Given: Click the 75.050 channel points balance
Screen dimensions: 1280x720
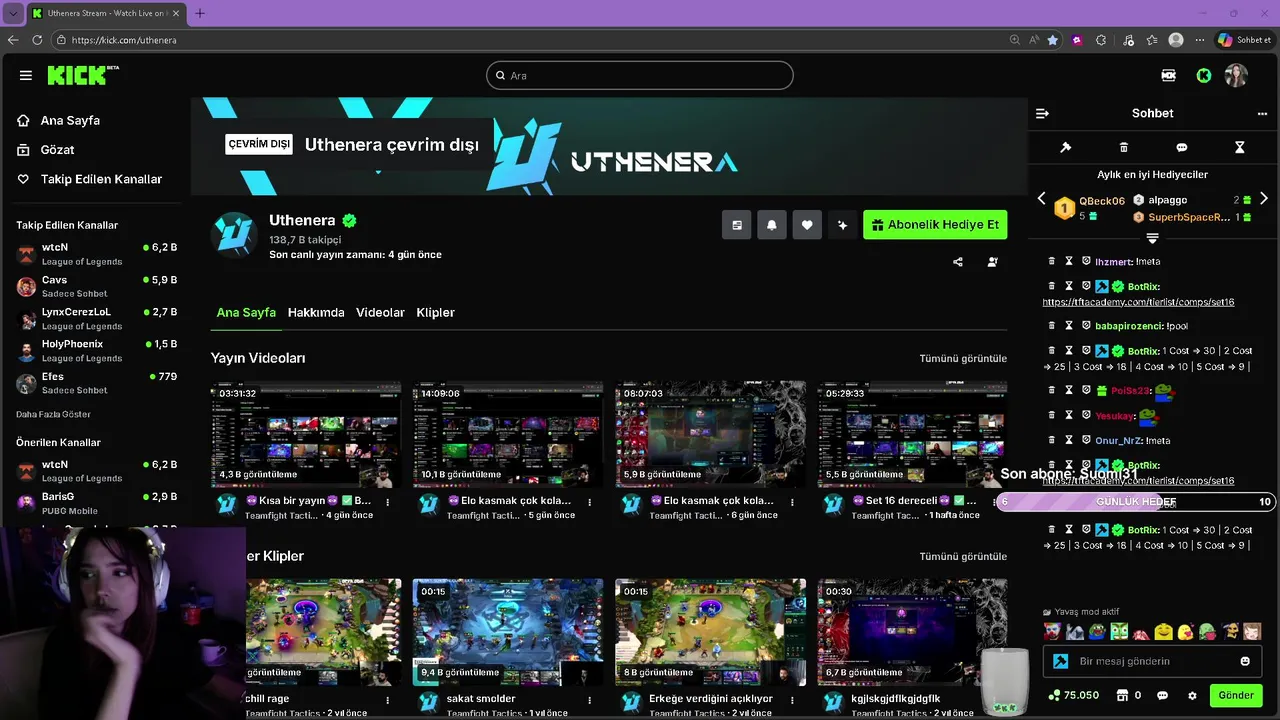Looking at the screenshot, I should 1074,695.
